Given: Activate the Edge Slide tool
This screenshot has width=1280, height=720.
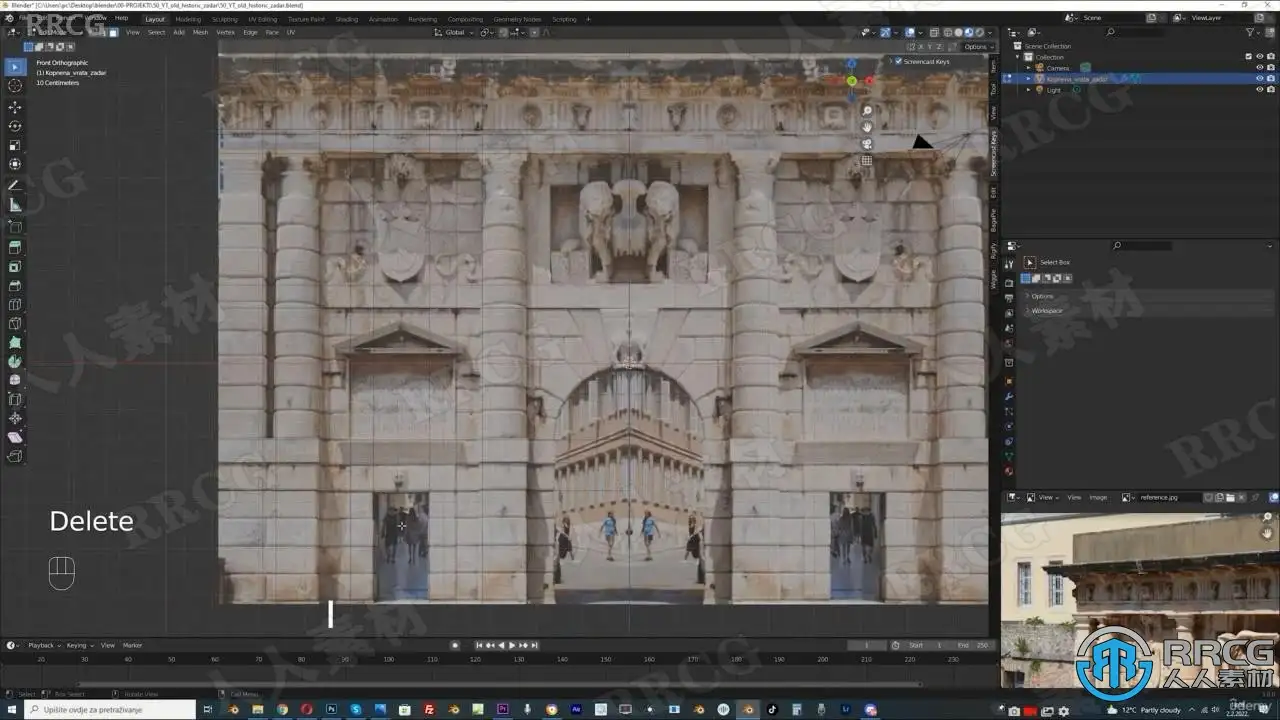Looking at the screenshot, I should pyautogui.click(x=15, y=400).
